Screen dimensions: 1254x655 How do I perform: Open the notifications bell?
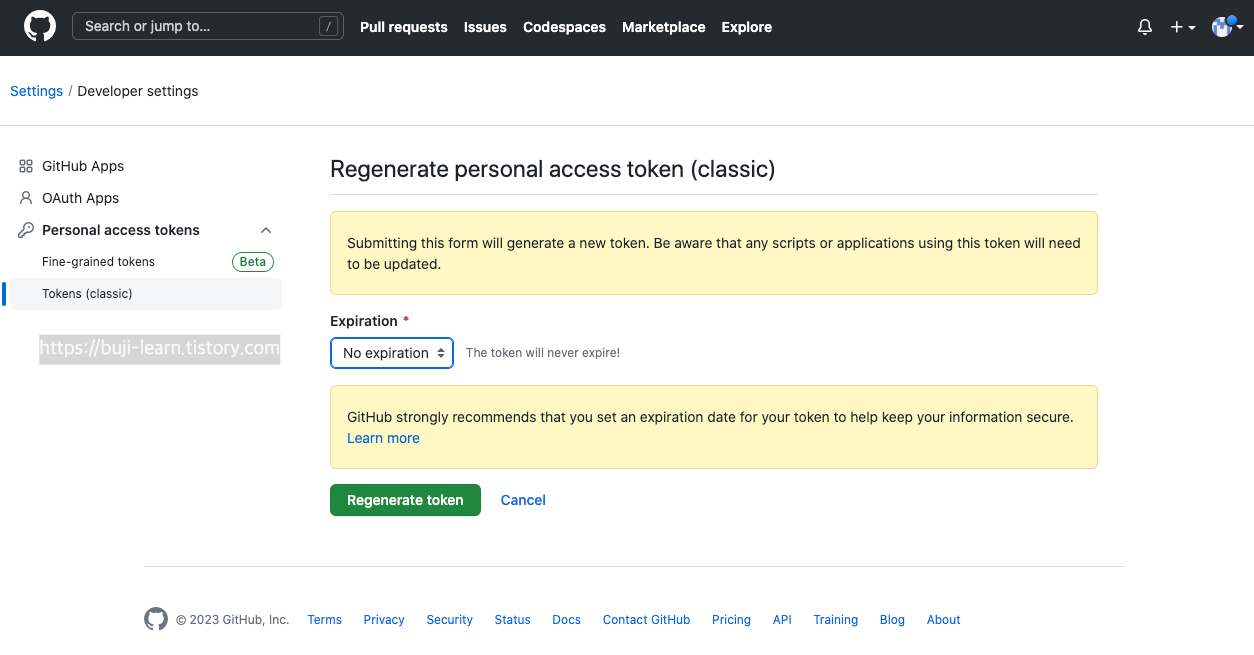point(1145,28)
